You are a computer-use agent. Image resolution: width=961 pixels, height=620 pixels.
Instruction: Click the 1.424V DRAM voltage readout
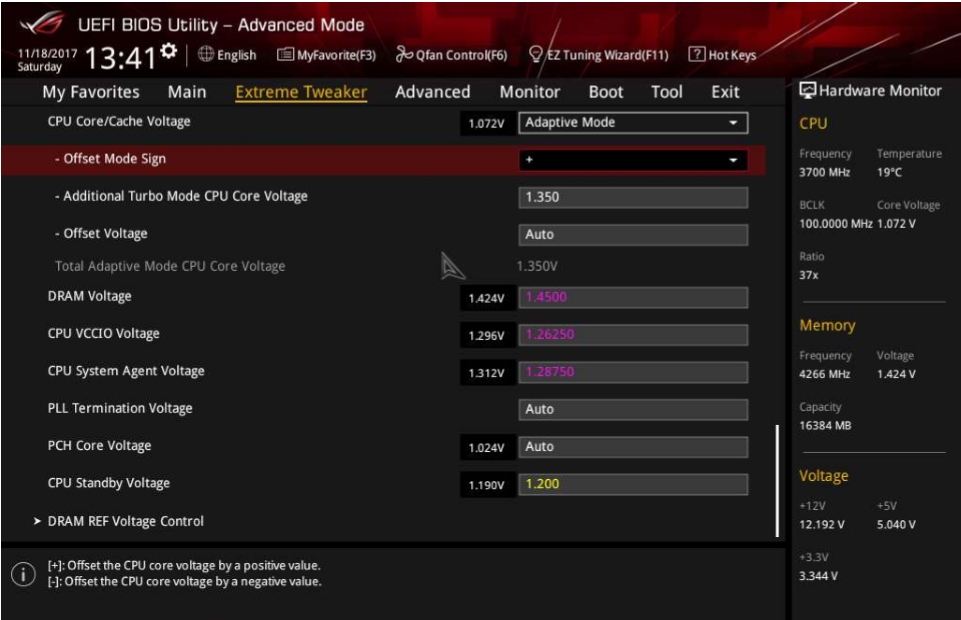(x=487, y=298)
